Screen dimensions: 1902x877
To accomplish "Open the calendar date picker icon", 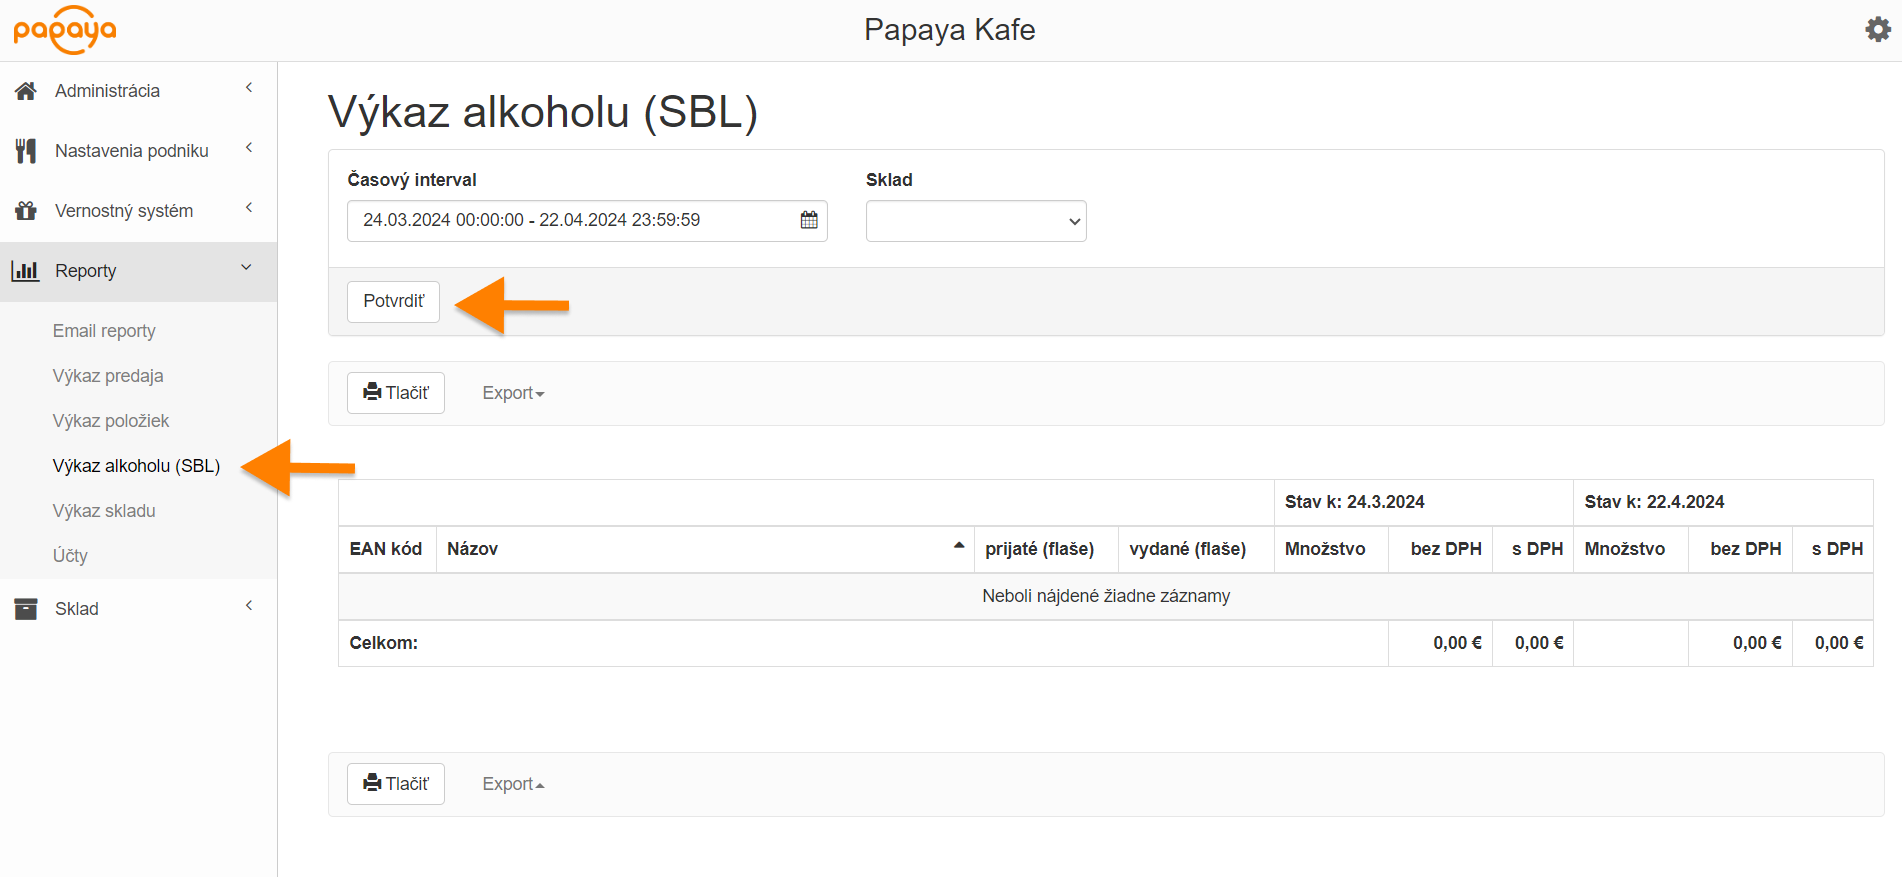I will [809, 220].
